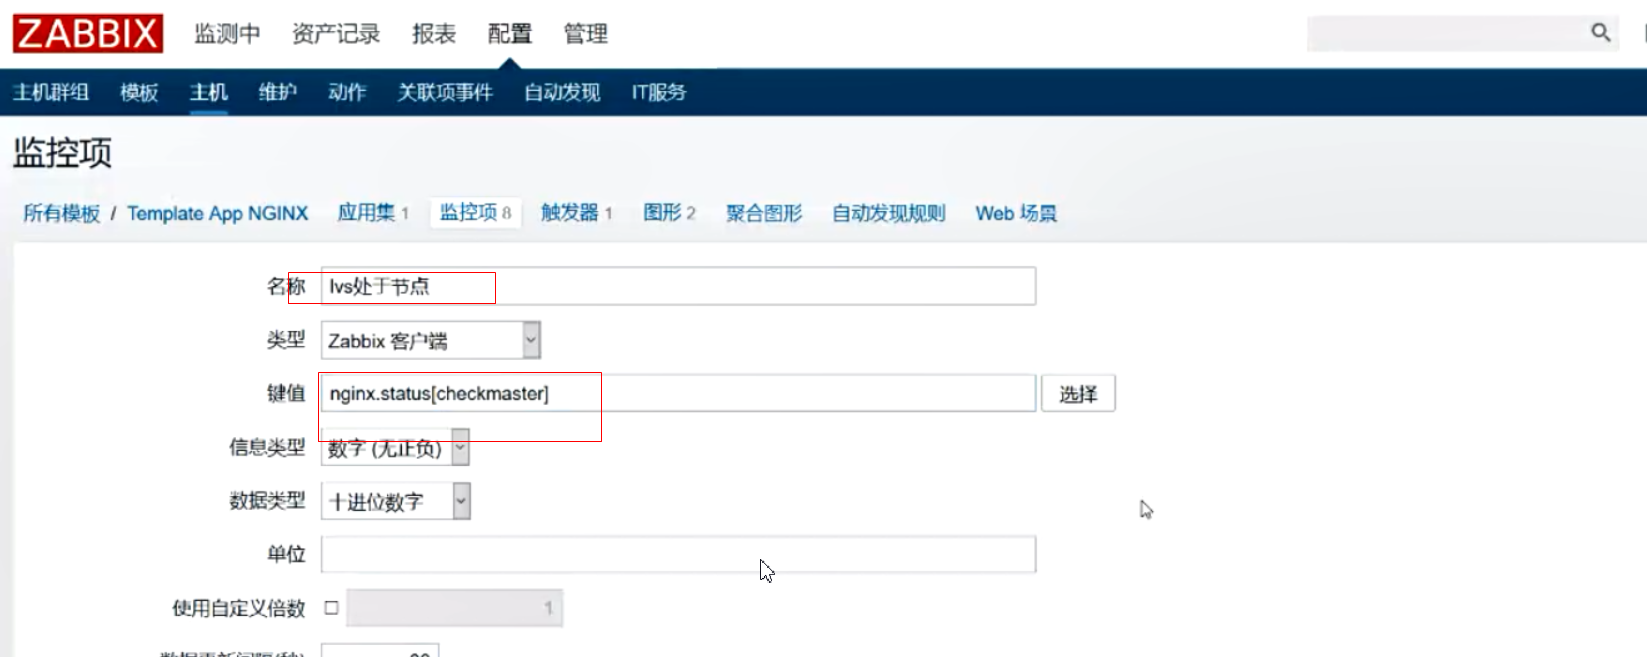Click the custom multiplier value field
The width and height of the screenshot is (1647, 657).
click(455, 608)
